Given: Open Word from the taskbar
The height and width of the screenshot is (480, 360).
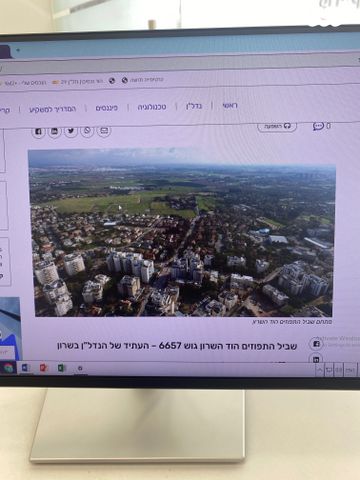Looking at the screenshot, I should pos(26,368).
